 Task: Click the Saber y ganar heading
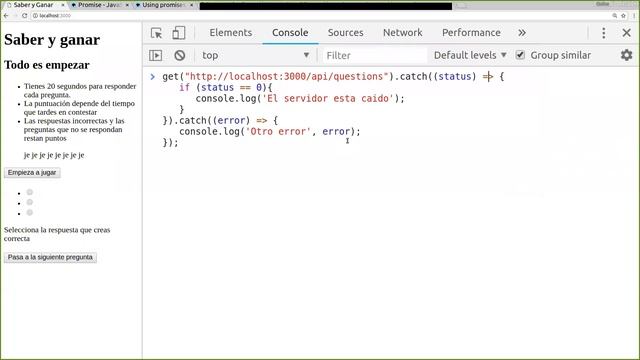coord(52,40)
